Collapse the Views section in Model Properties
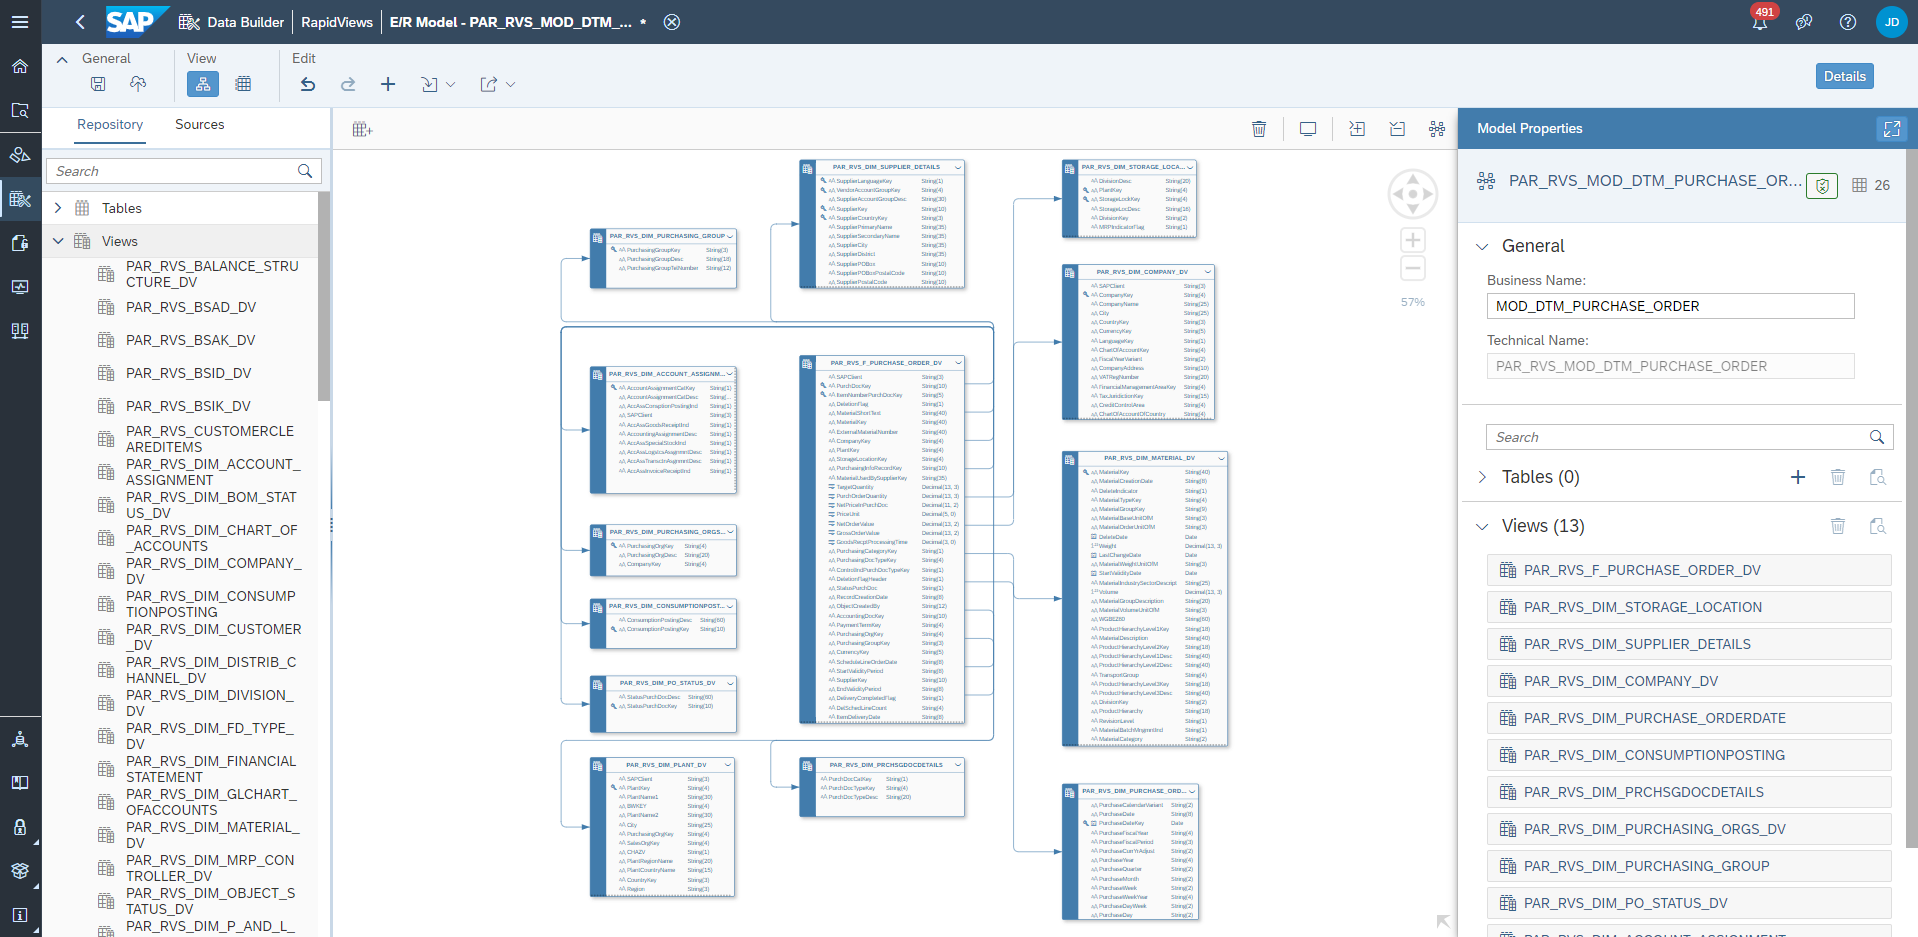The height and width of the screenshot is (937, 1918). (1482, 526)
